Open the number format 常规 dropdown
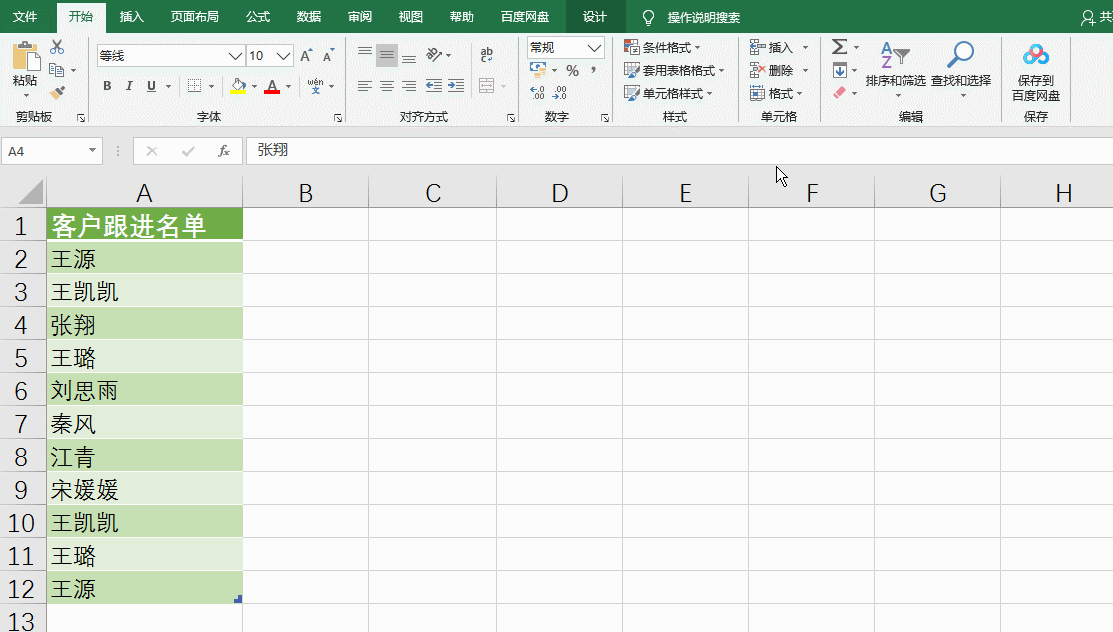The image size is (1113, 632). point(596,47)
